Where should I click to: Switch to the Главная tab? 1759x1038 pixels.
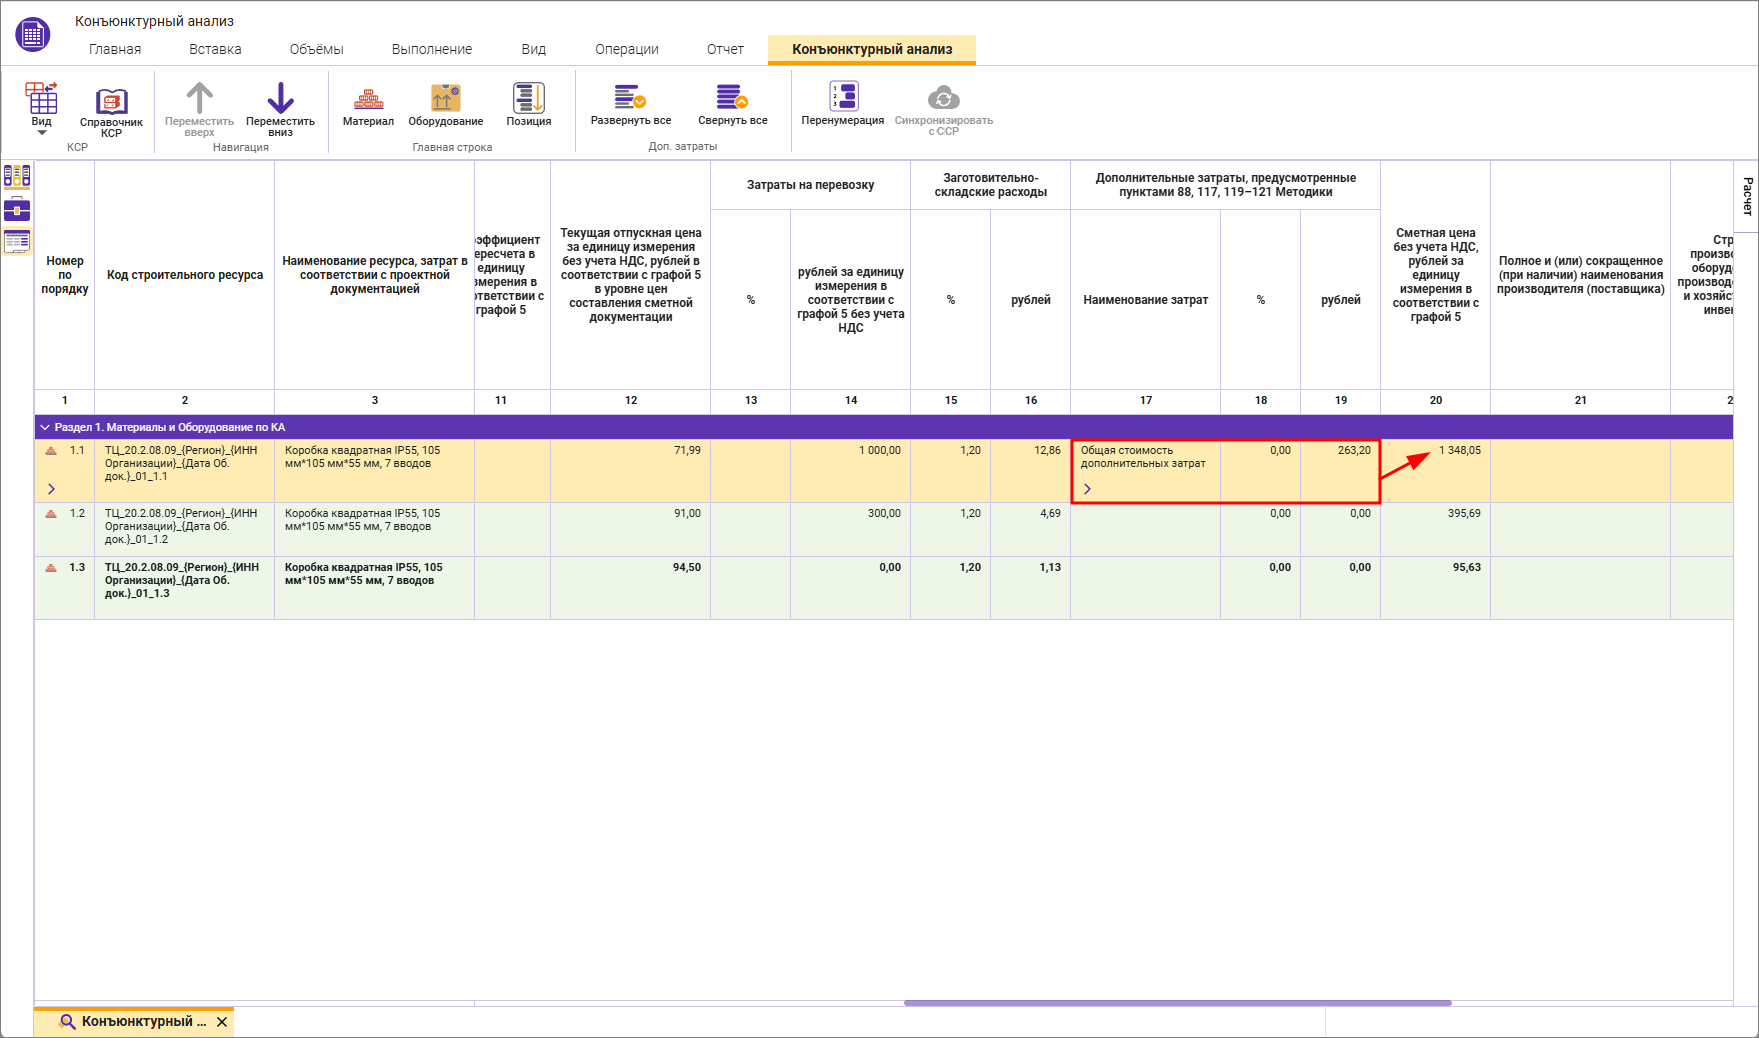[x=115, y=49]
